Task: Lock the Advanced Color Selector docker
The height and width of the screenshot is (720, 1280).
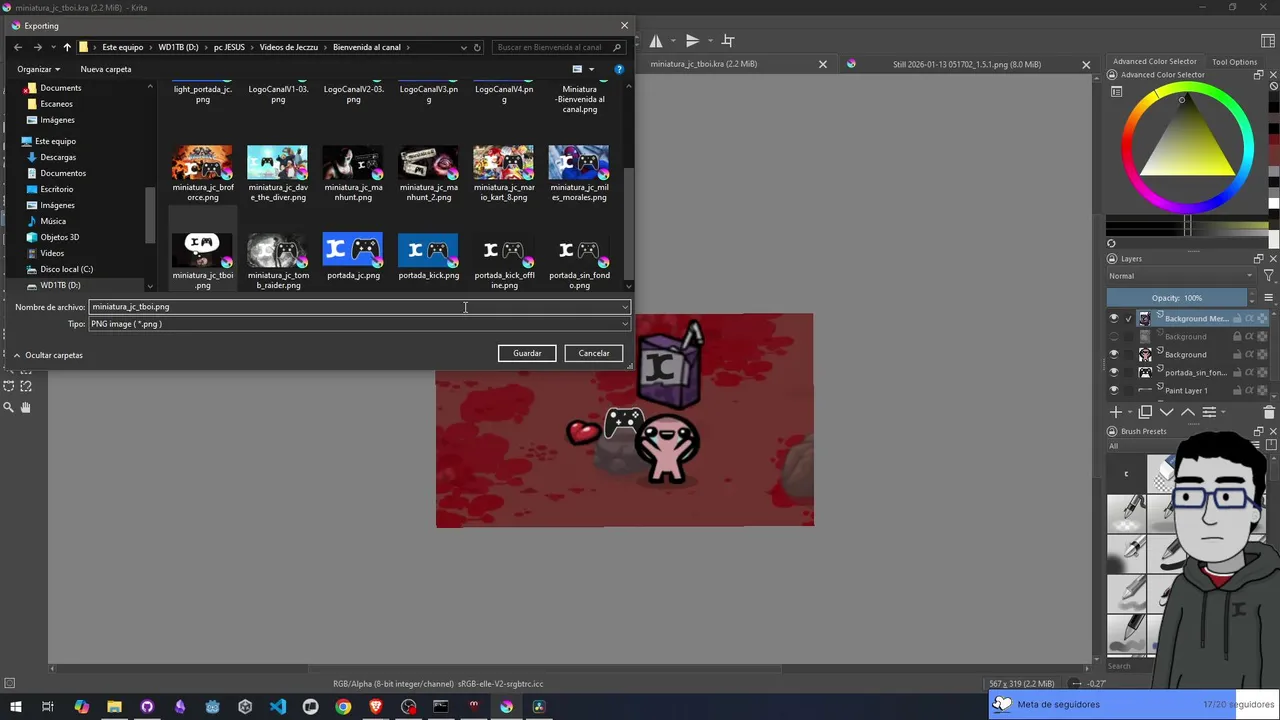Action: (x=1112, y=75)
